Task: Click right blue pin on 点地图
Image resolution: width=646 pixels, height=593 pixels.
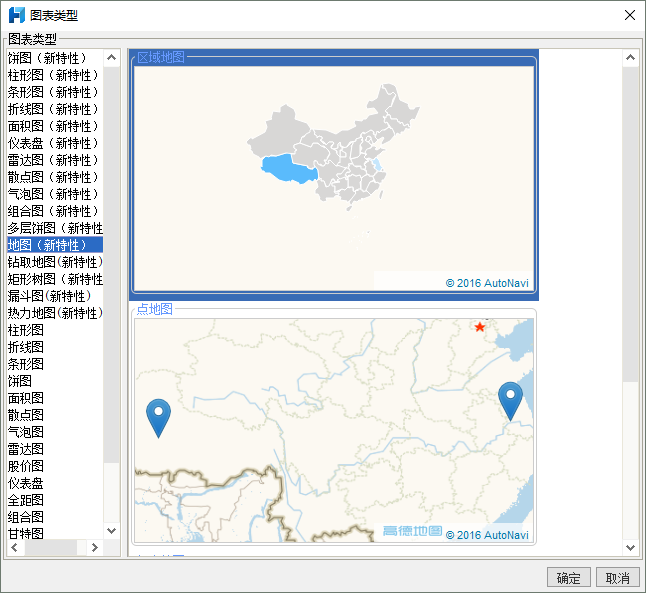Action: pos(510,401)
